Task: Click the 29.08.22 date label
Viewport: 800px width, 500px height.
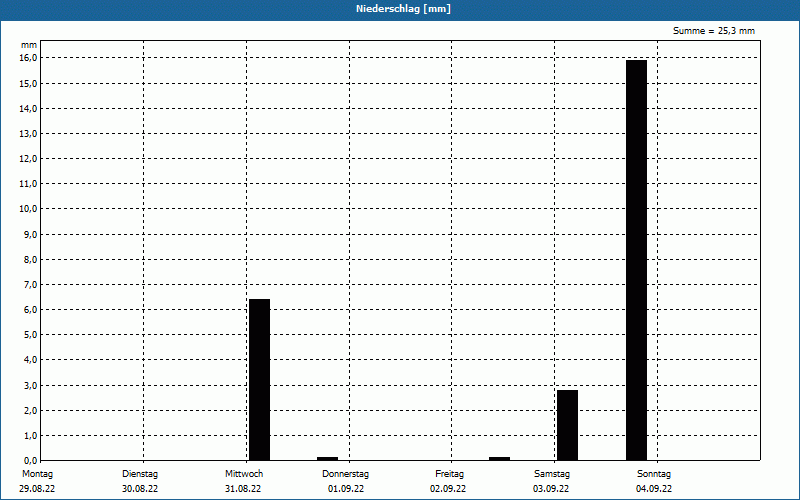Action: pos(37,489)
